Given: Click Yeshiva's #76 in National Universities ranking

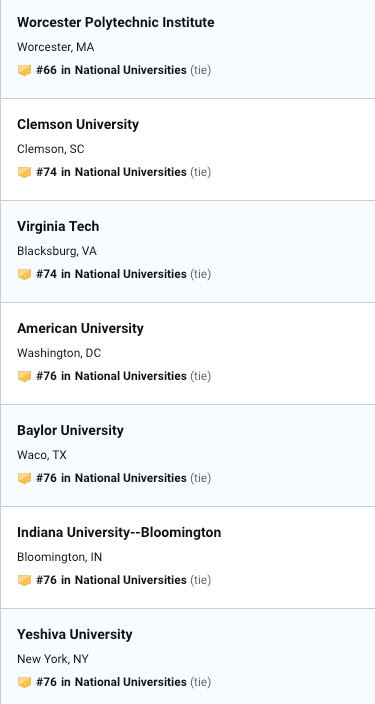Looking at the screenshot, I should point(111,682).
